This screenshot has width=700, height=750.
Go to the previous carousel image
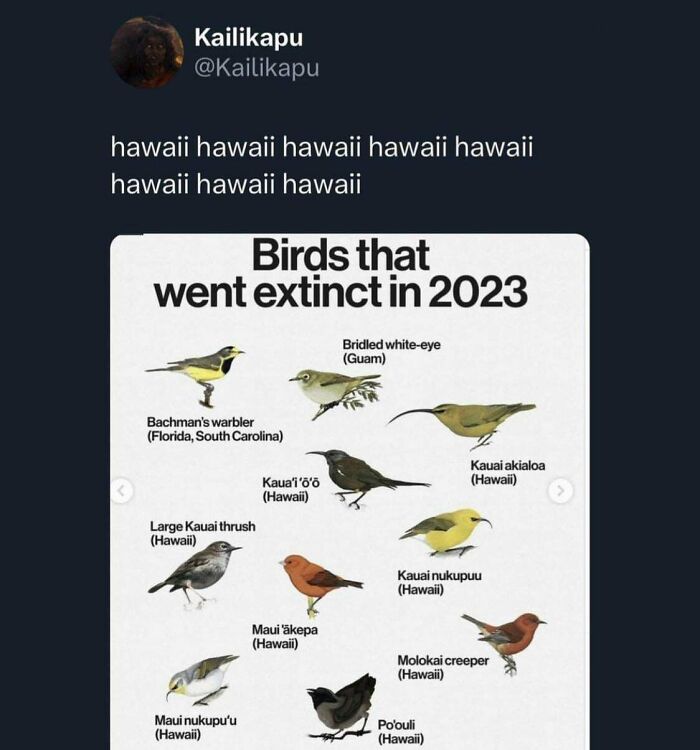[x=122, y=490]
